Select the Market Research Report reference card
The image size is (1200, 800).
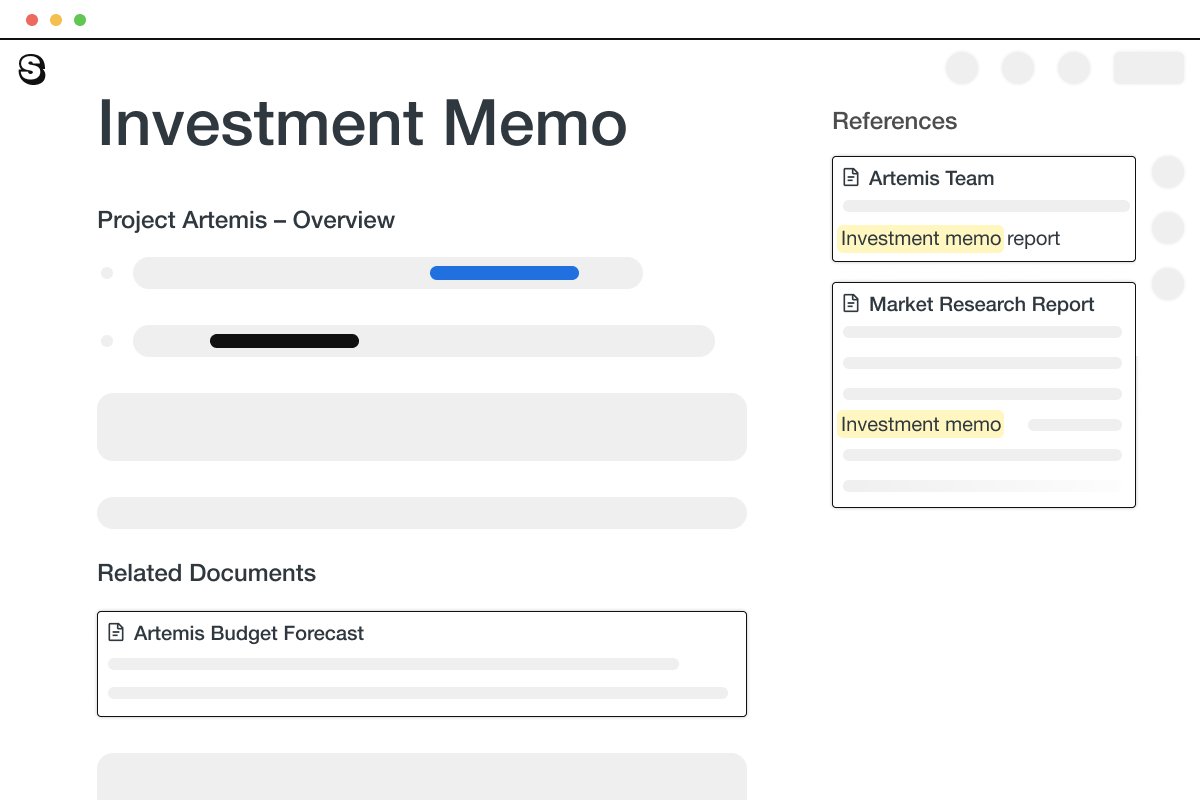(983, 394)
